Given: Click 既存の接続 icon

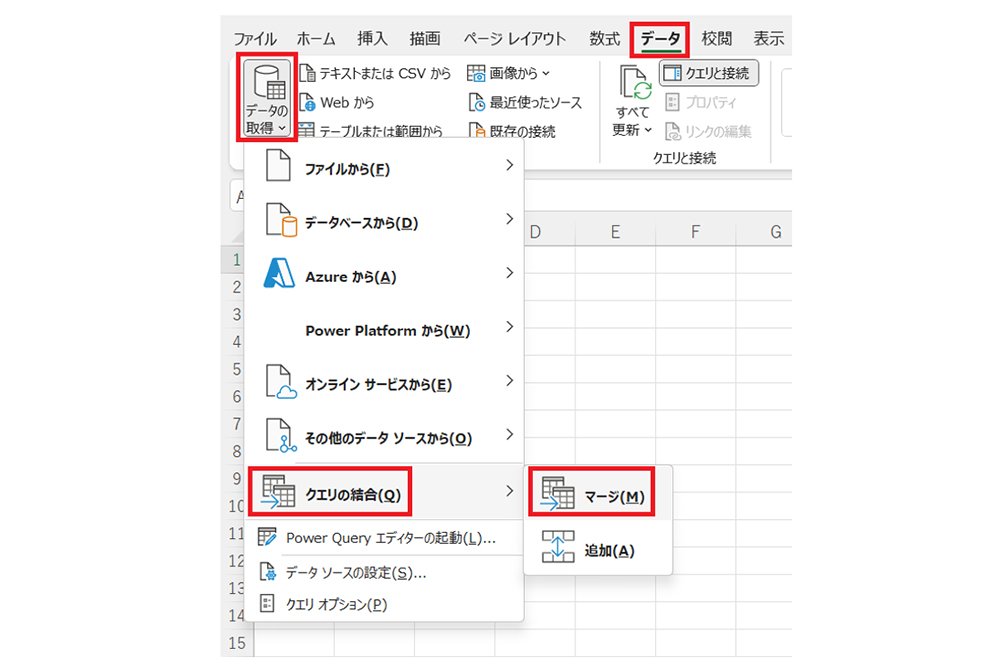Looking at the screenshot, I should 476,130.
